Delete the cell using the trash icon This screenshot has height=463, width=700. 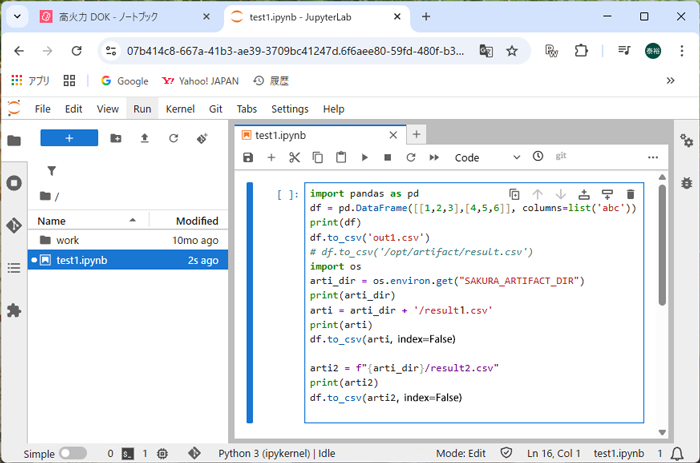click(x=630, y=194)
